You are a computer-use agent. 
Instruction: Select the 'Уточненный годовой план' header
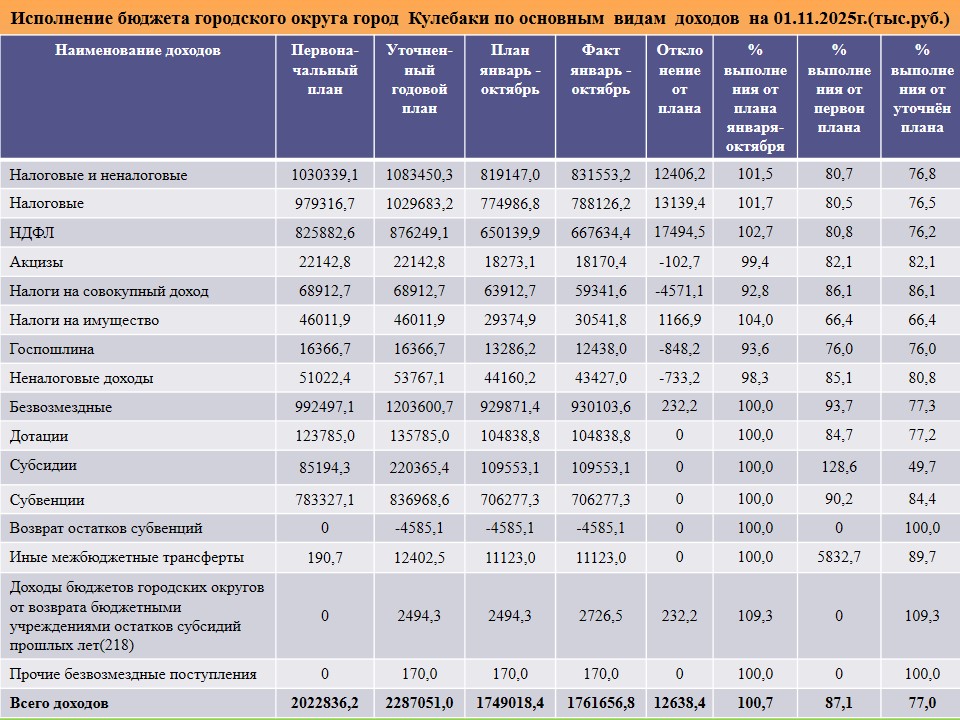(x=419, y=79)
